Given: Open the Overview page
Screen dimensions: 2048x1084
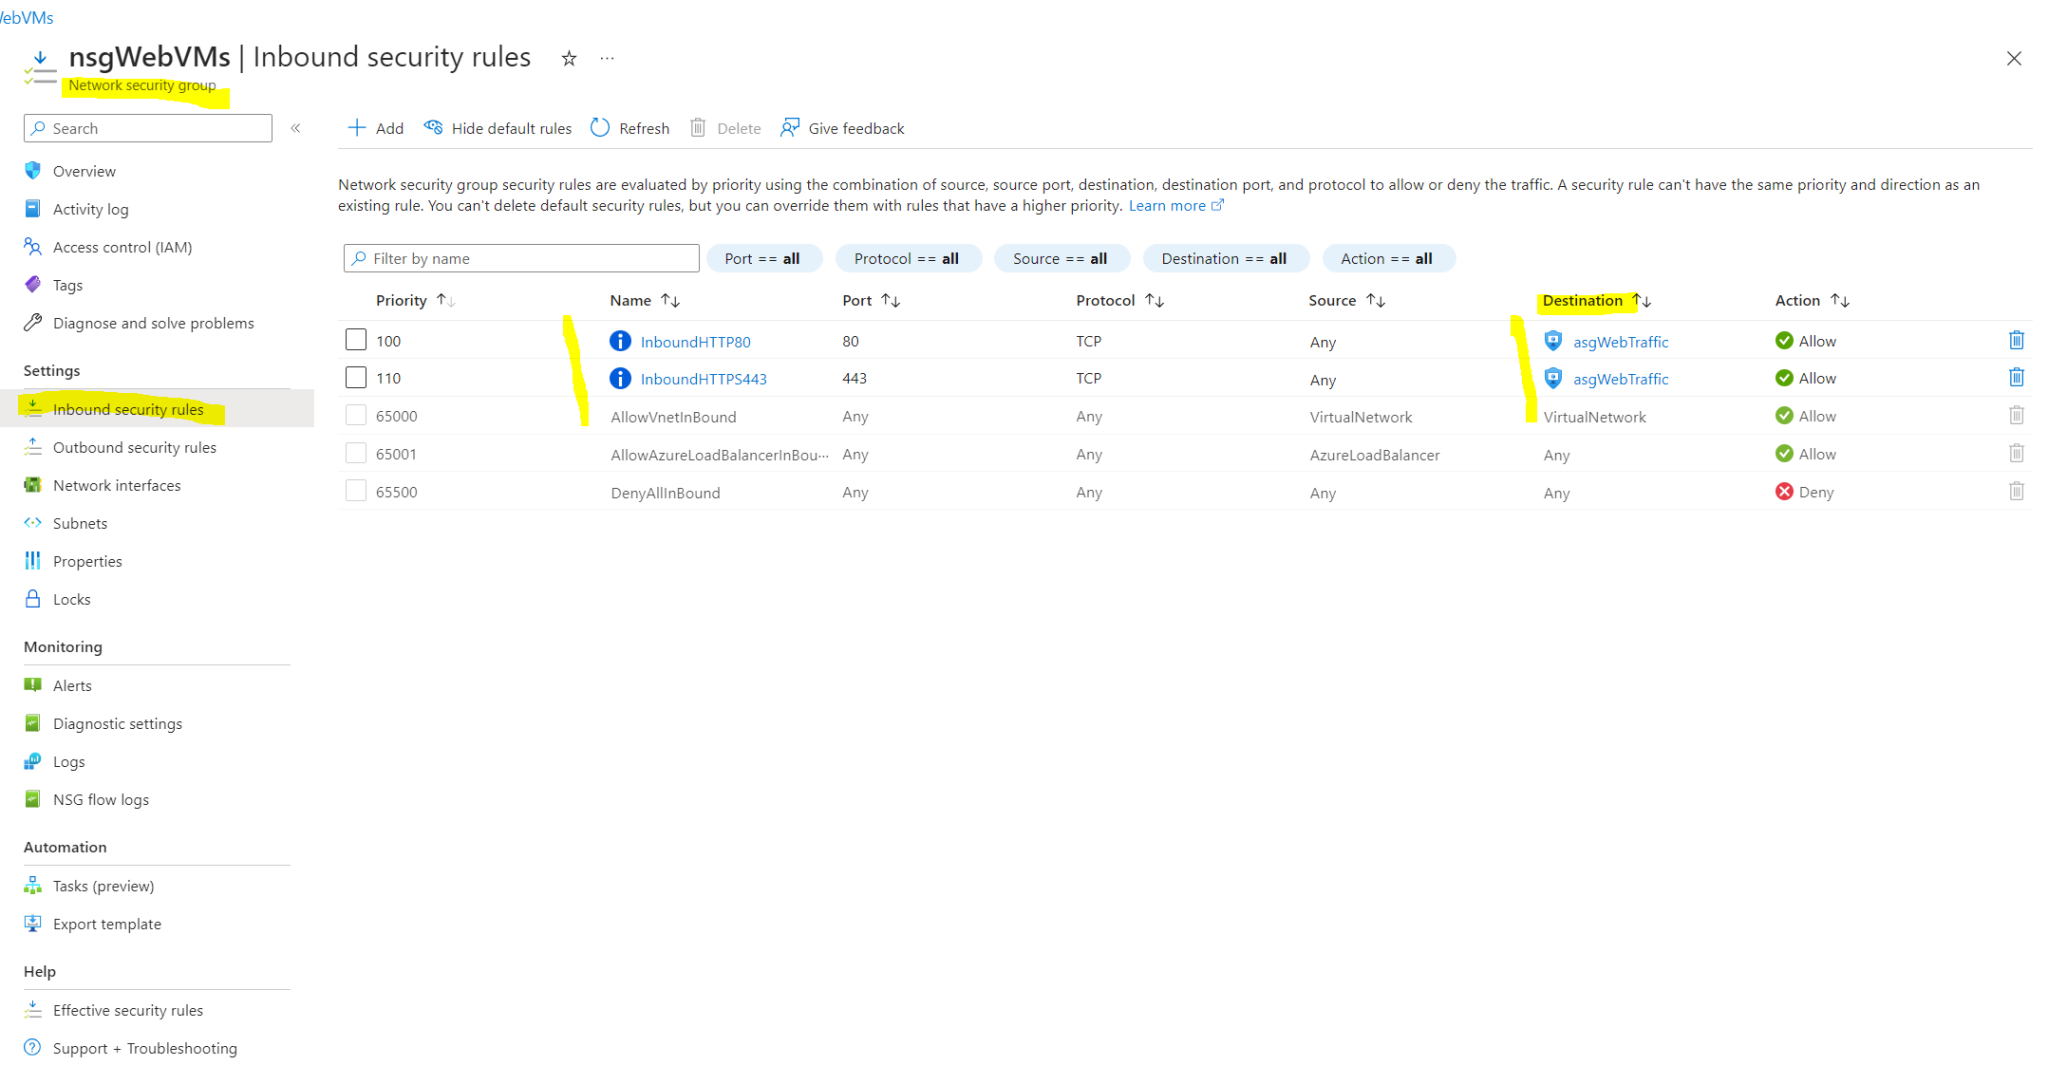Looking at the screenshot, I should tap(84, 171).
